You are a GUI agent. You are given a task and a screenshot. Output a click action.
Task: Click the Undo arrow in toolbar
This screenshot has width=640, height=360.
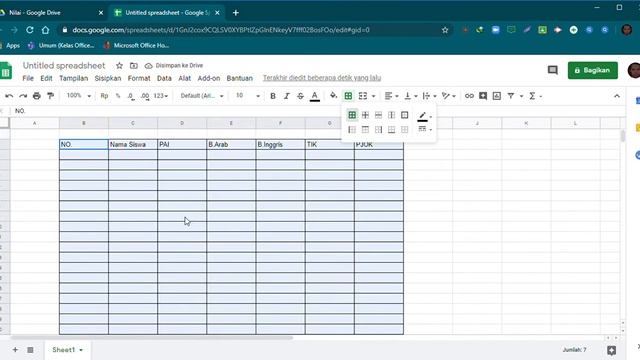tap(9, 96)
